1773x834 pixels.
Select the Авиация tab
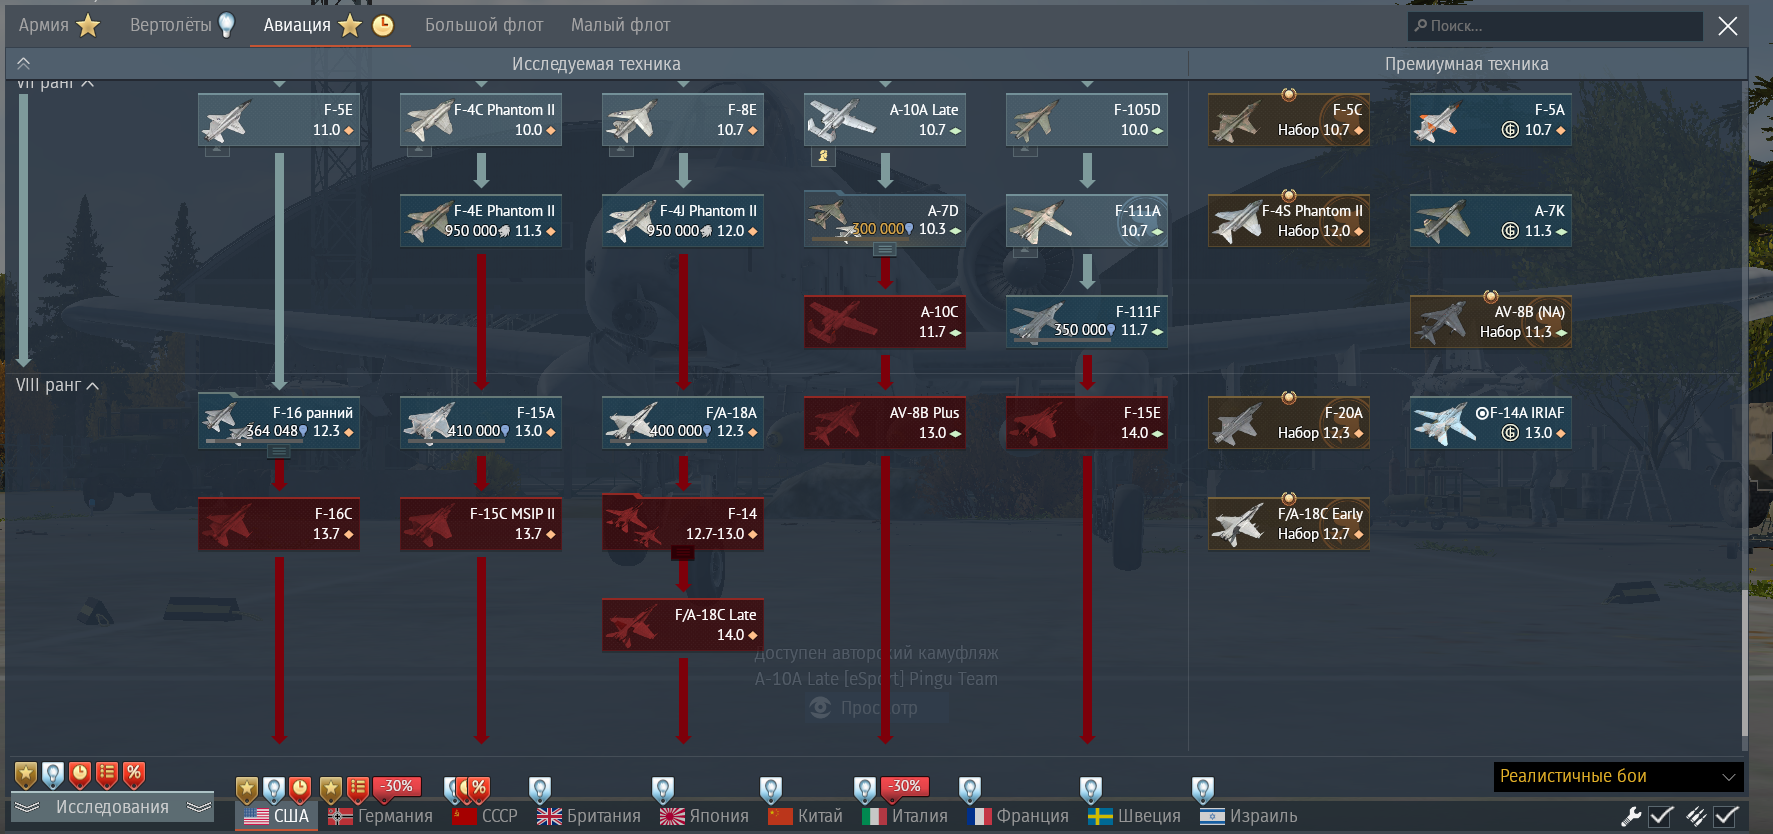click(x=328, y=25)
